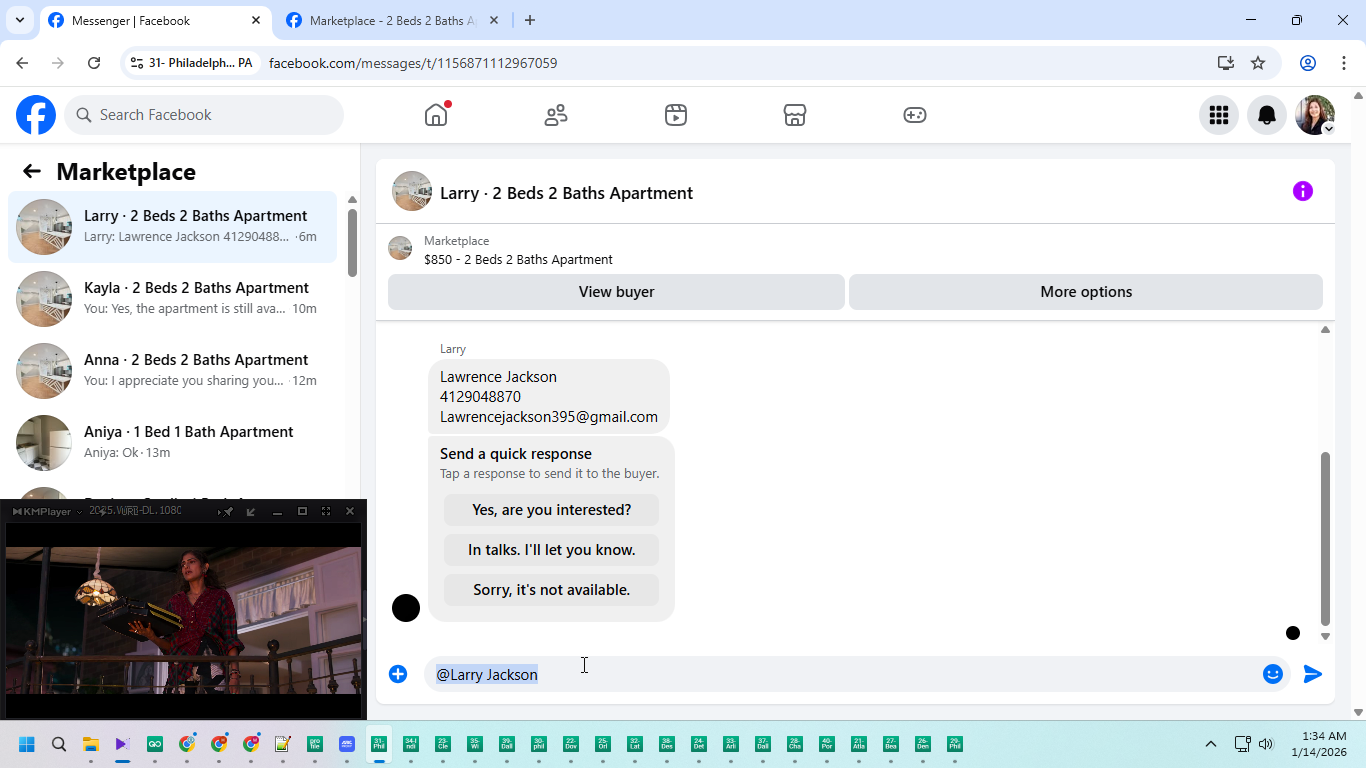The width and height of the screenshot is (1366, 768).
Task: Click the chat messages scrollbar thumb
Action: pos(1325,538)
